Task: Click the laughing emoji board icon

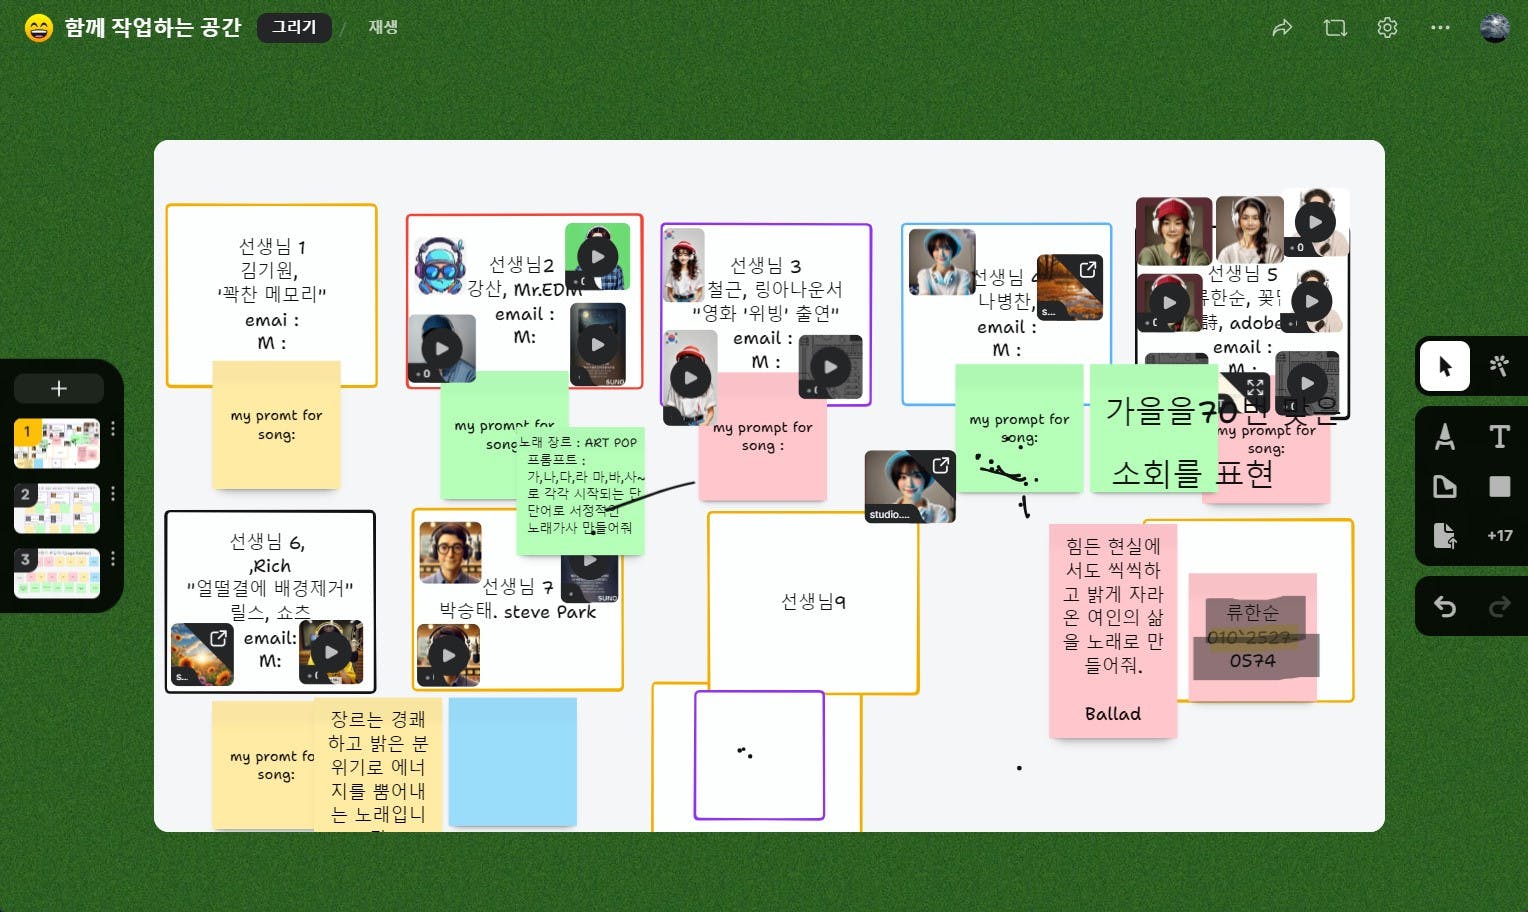Action: tap(38, 28)
